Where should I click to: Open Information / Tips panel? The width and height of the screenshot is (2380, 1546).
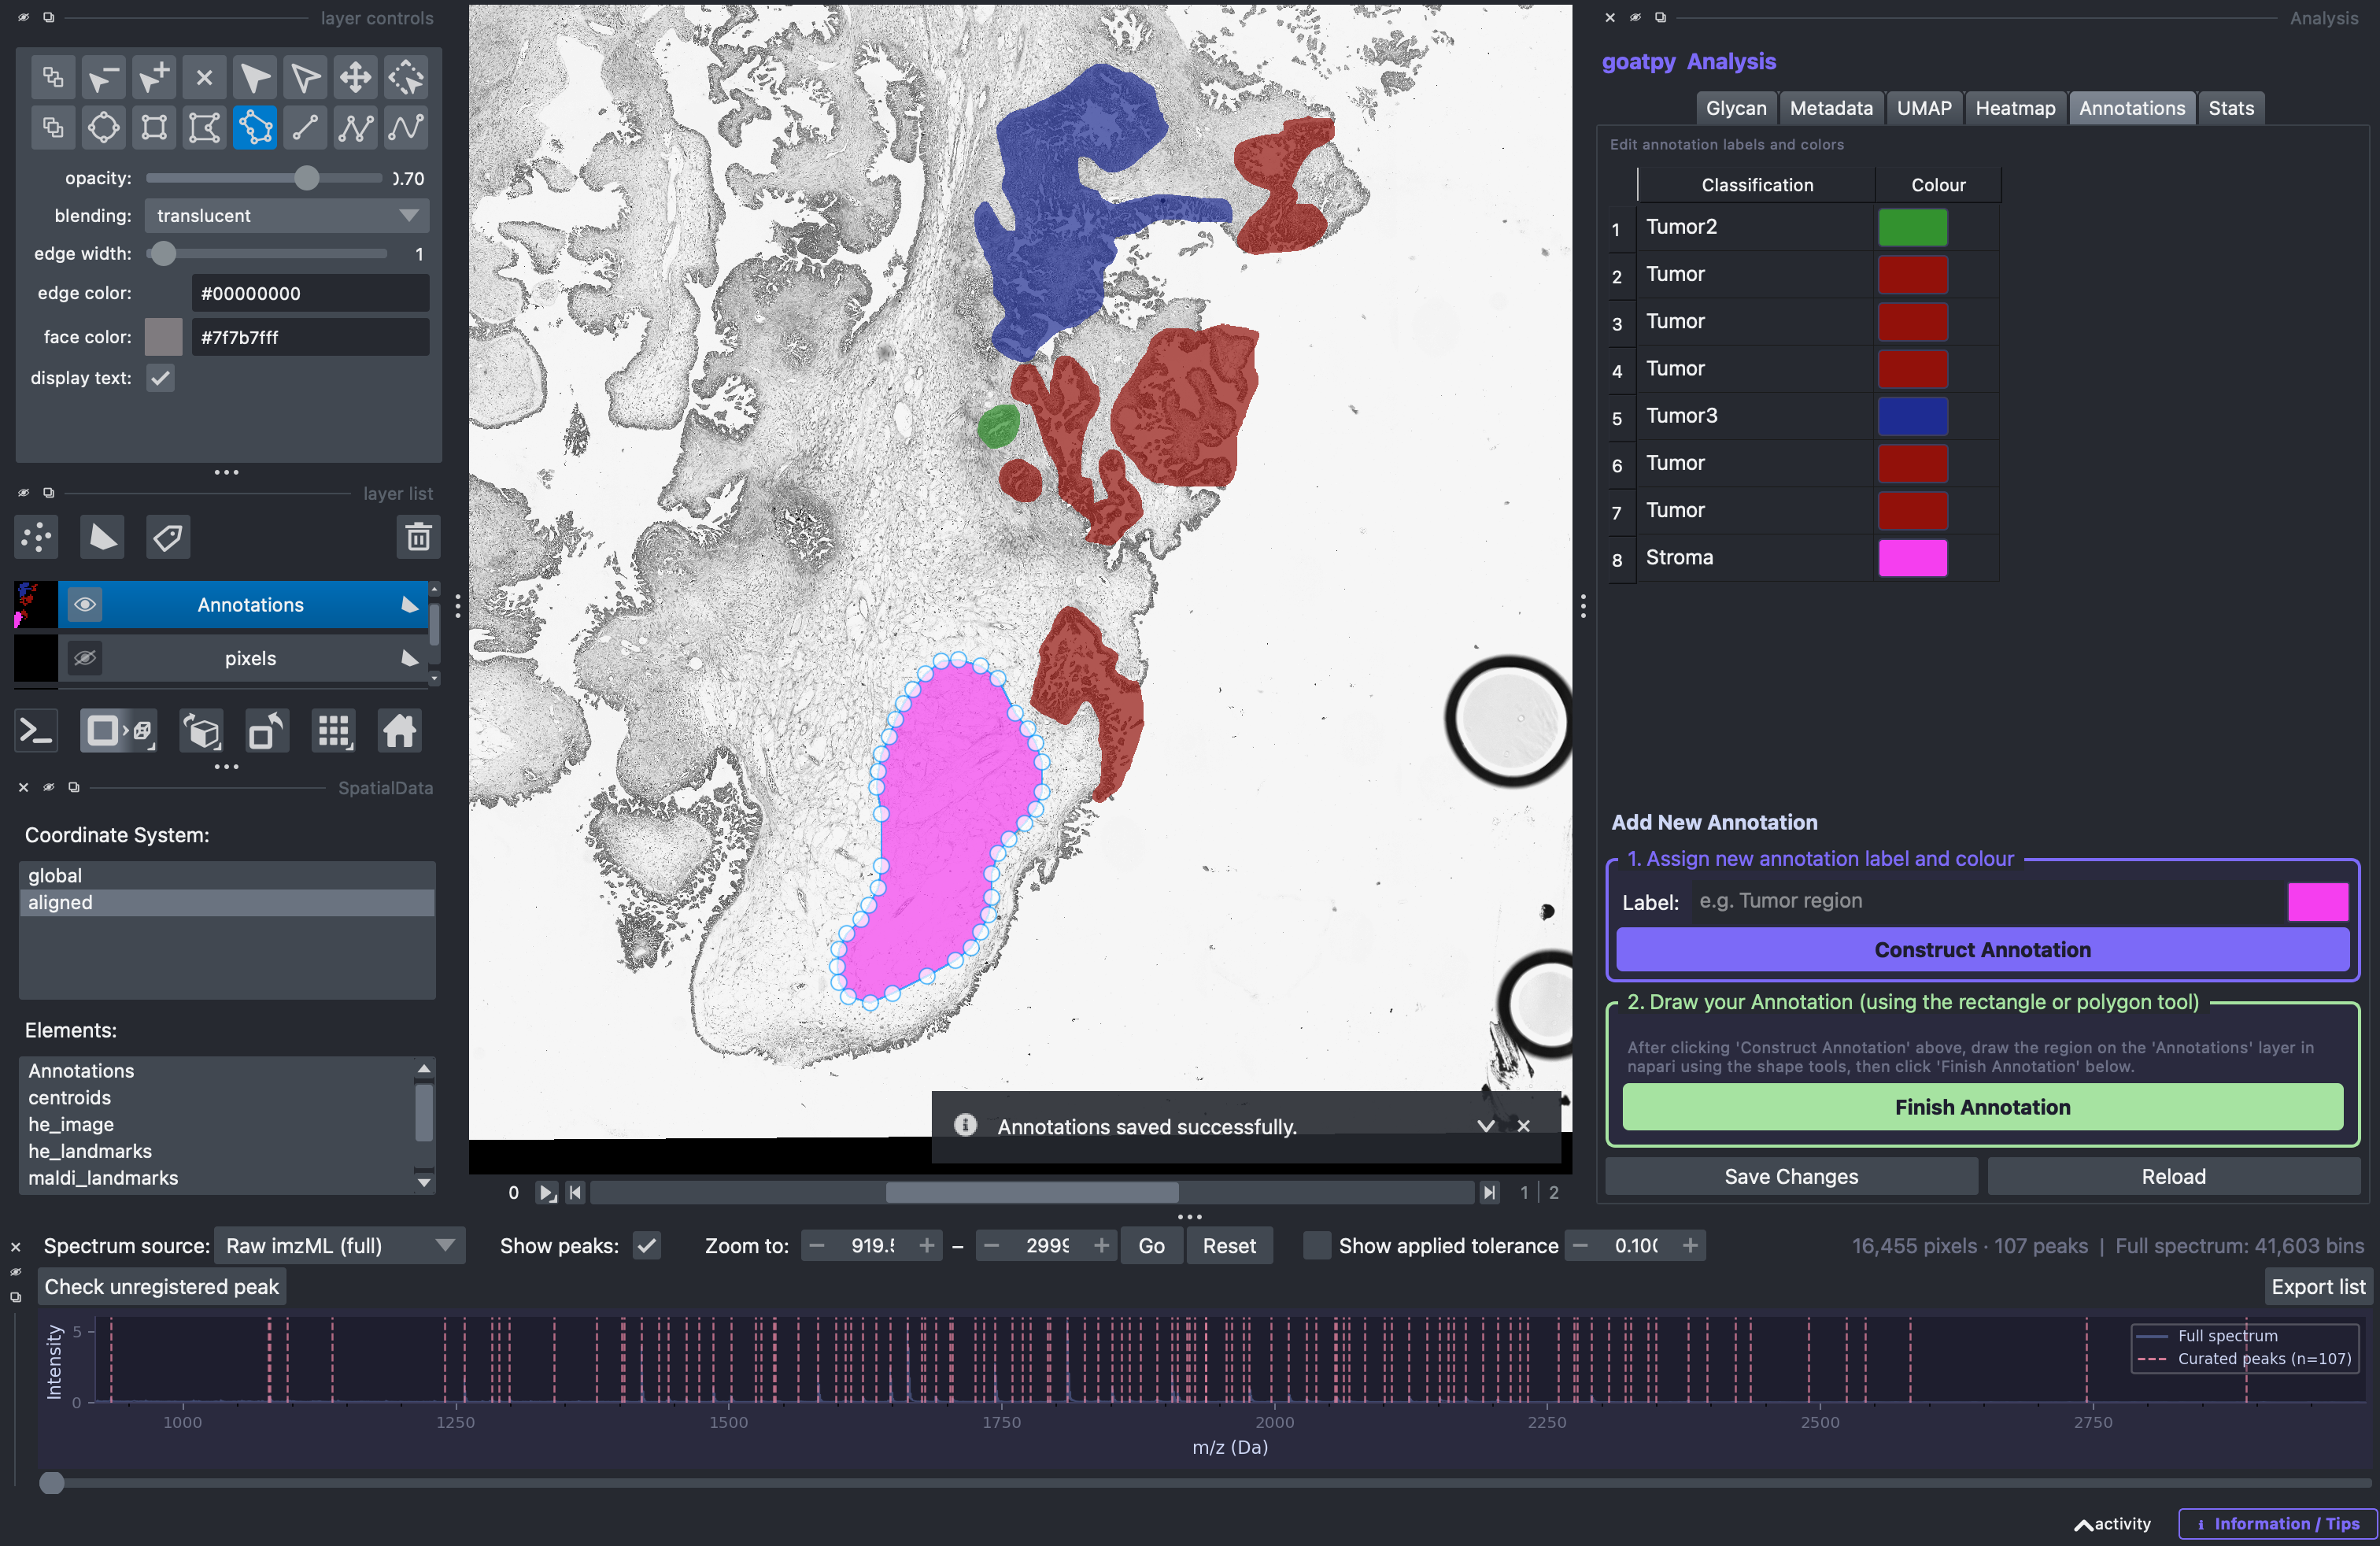(x=2277, y=1523)
